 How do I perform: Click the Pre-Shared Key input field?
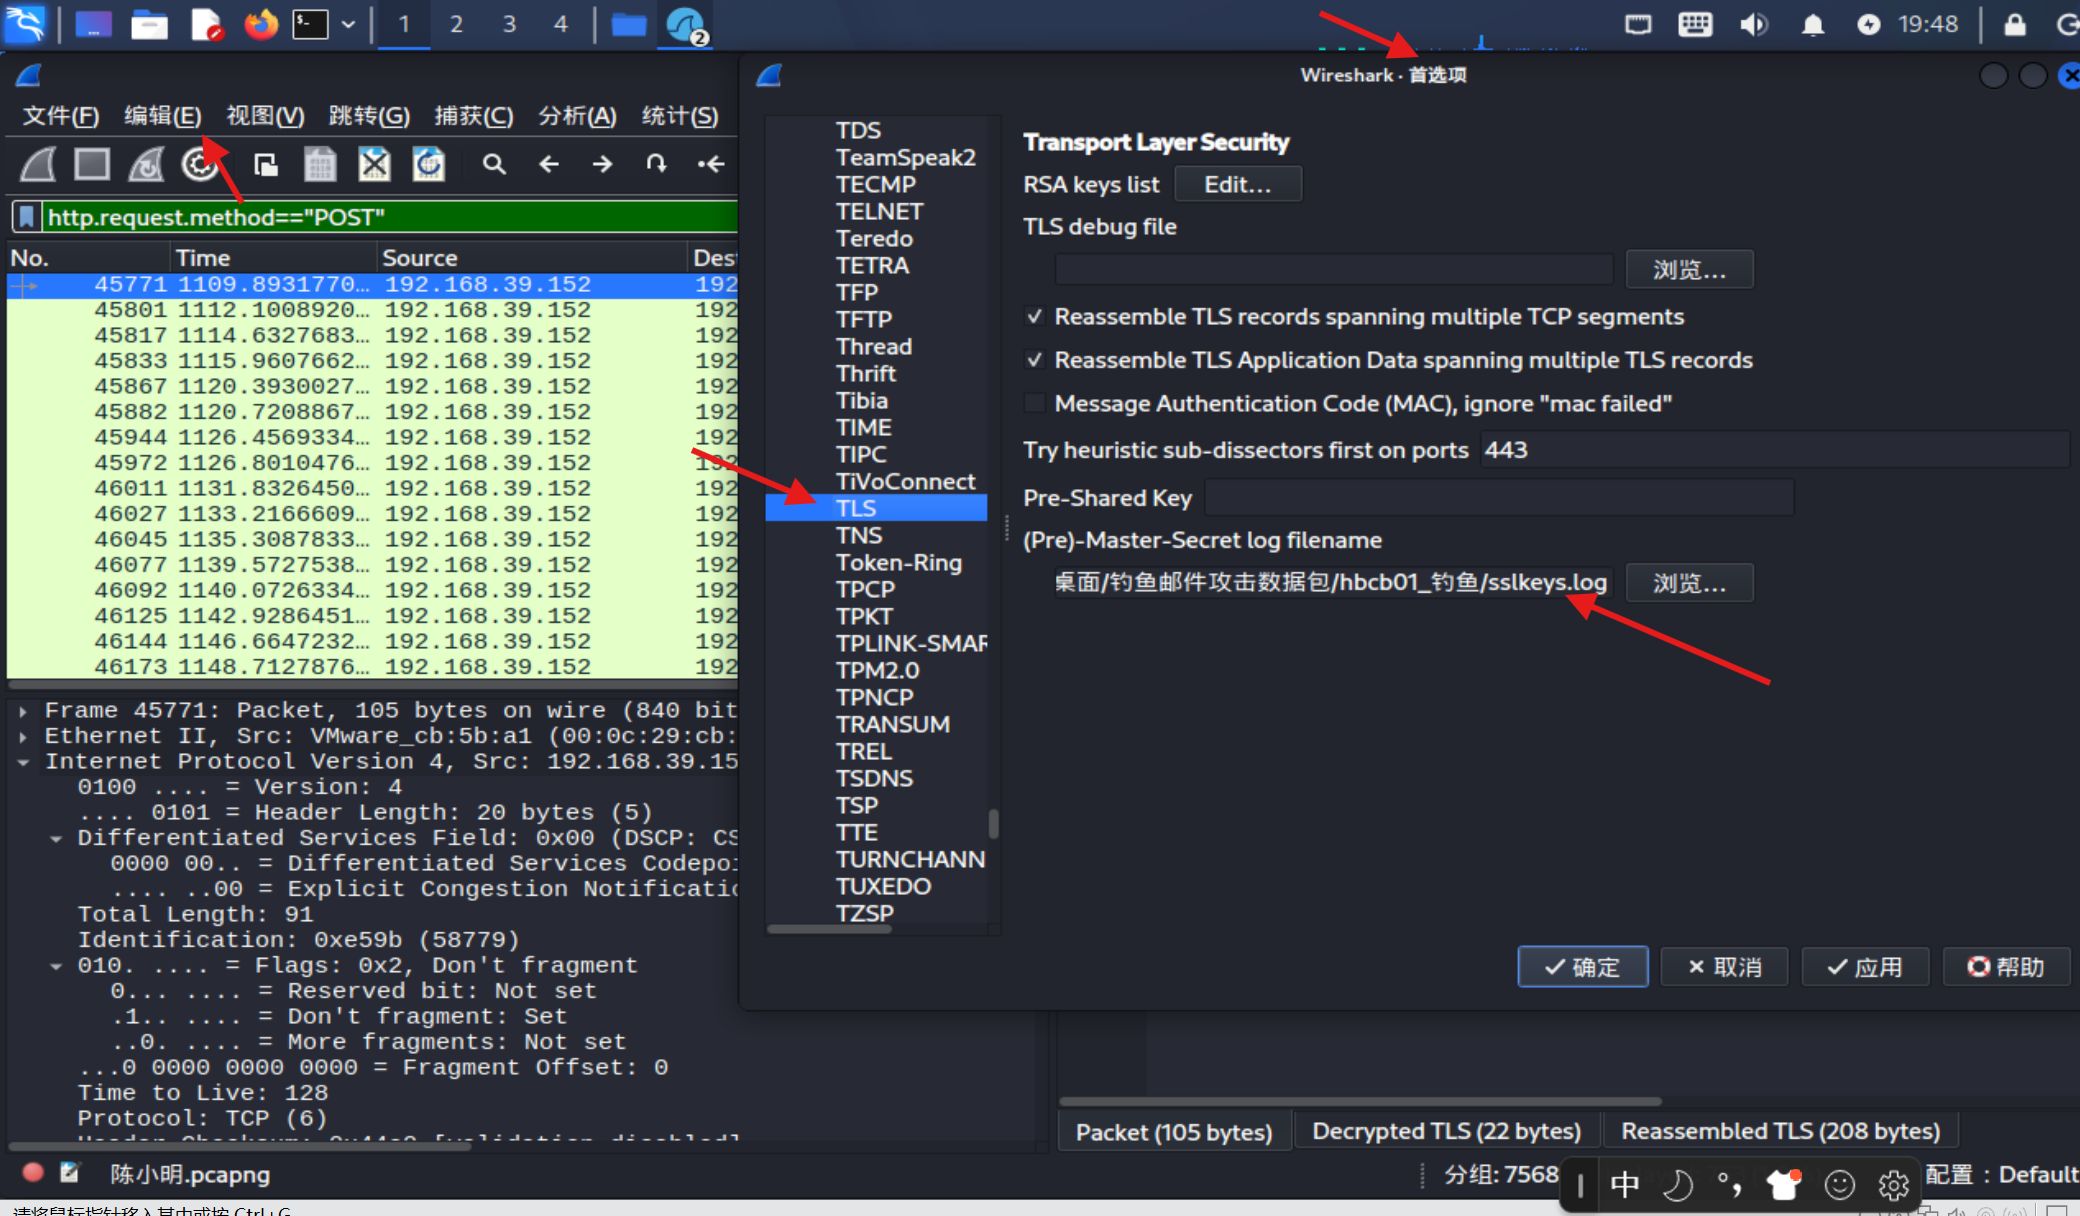click(x=1499, y=497)
